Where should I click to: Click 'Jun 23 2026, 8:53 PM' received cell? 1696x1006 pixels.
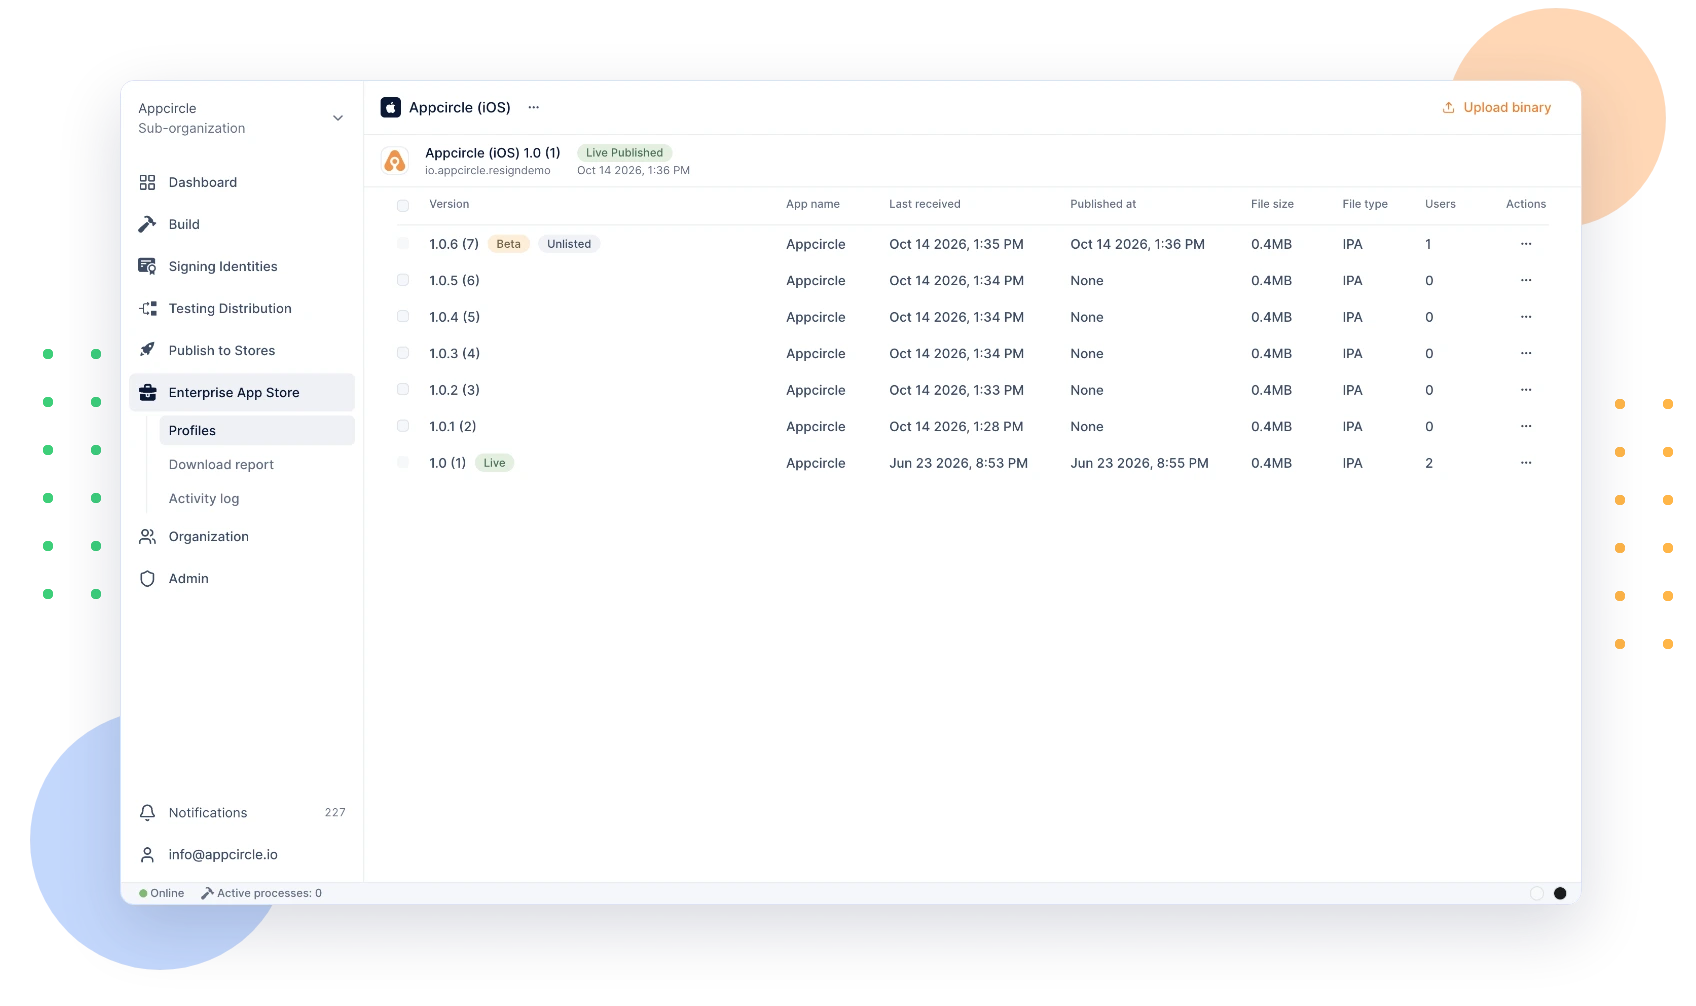[958, 463]
